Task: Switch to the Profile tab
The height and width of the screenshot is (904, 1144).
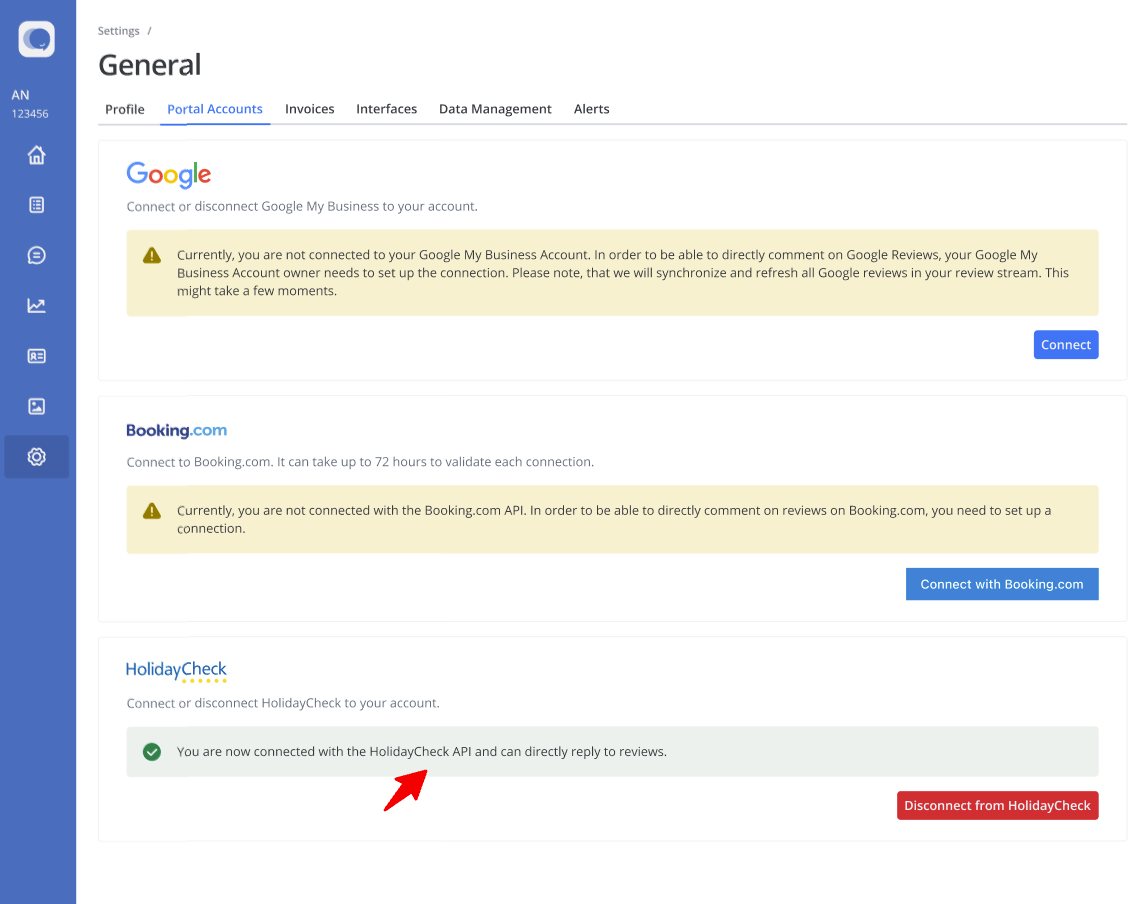Action: 125,109
